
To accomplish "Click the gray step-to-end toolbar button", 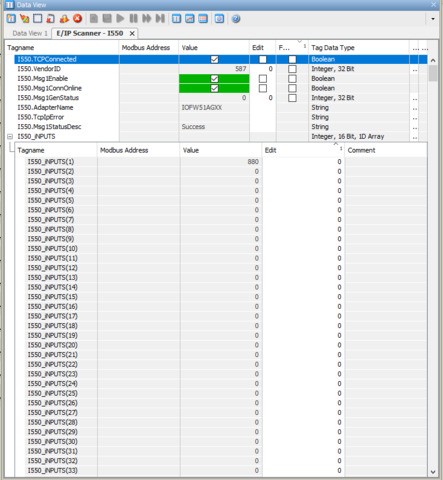I will [x=160, y=19].
